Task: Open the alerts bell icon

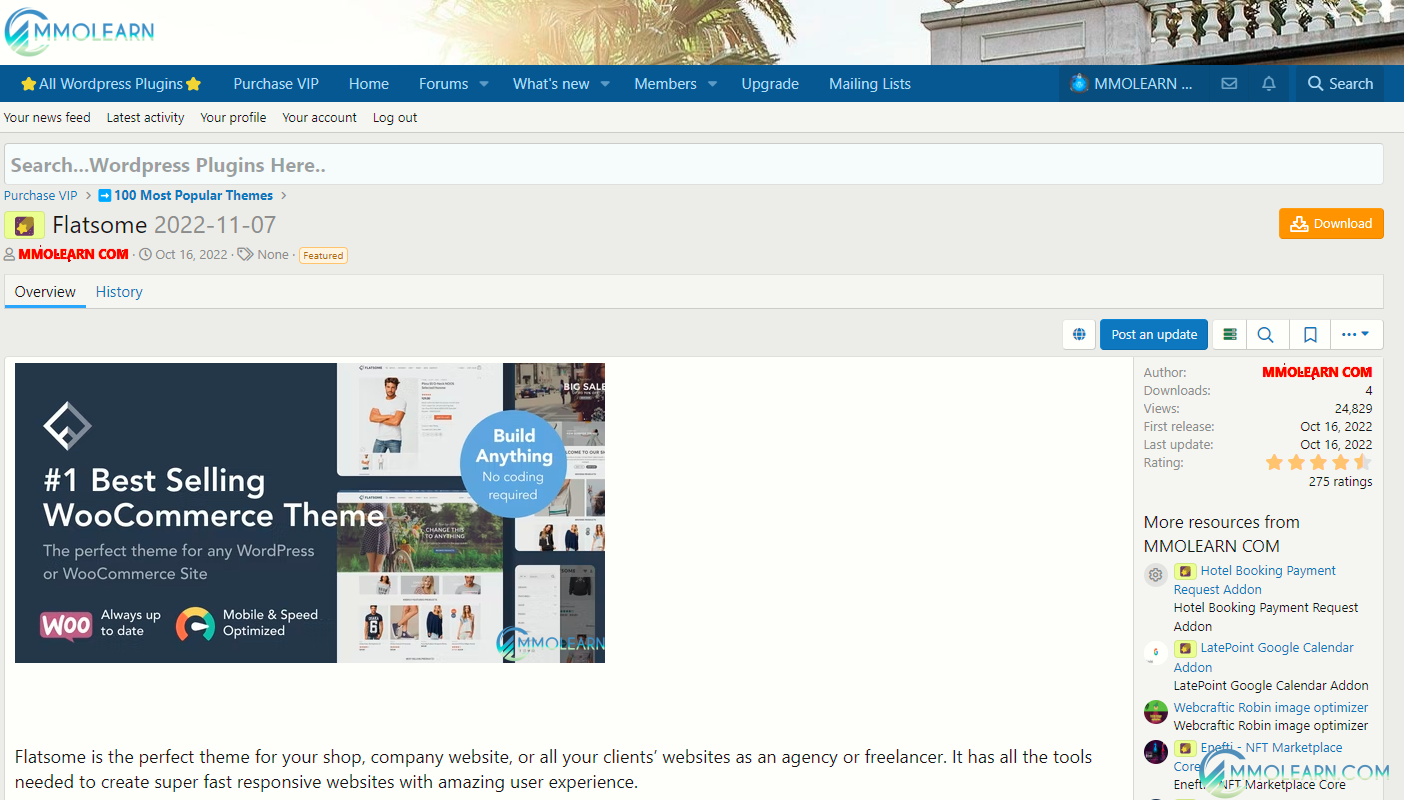Action: (x=1268, y=84)
